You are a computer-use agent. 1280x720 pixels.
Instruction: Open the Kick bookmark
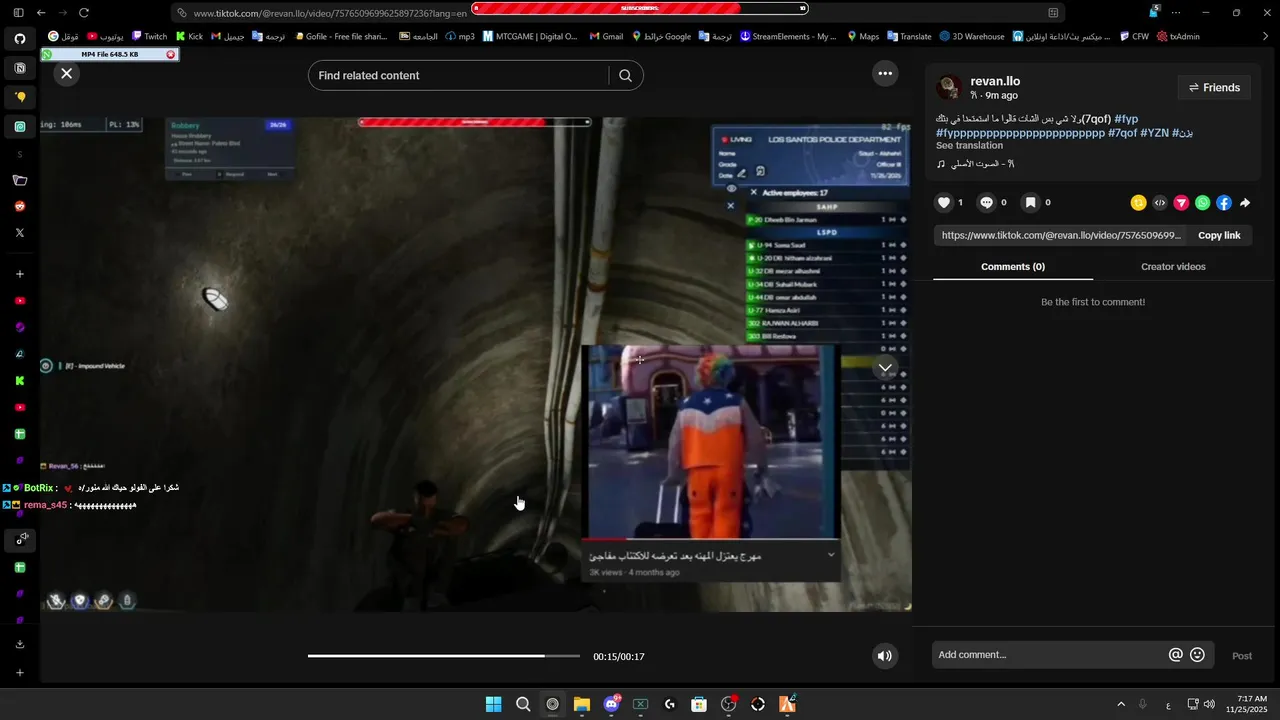pos(189,36)
